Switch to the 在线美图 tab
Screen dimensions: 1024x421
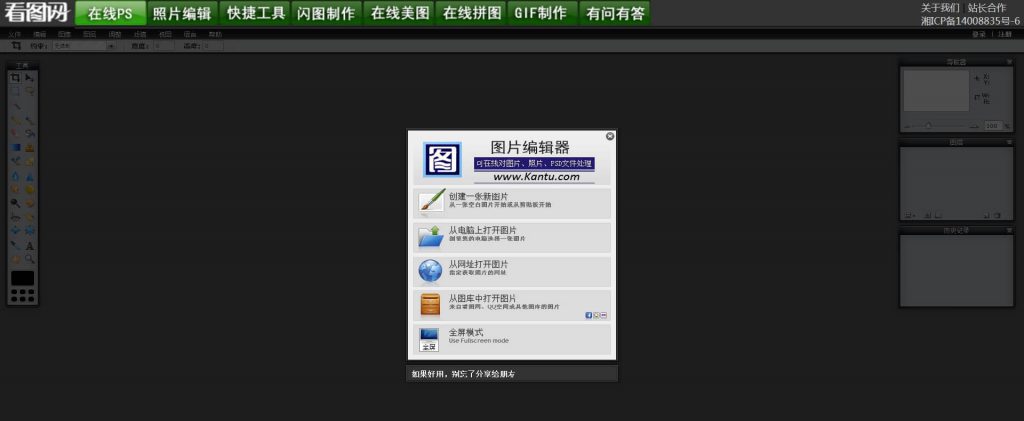(400, 13)
